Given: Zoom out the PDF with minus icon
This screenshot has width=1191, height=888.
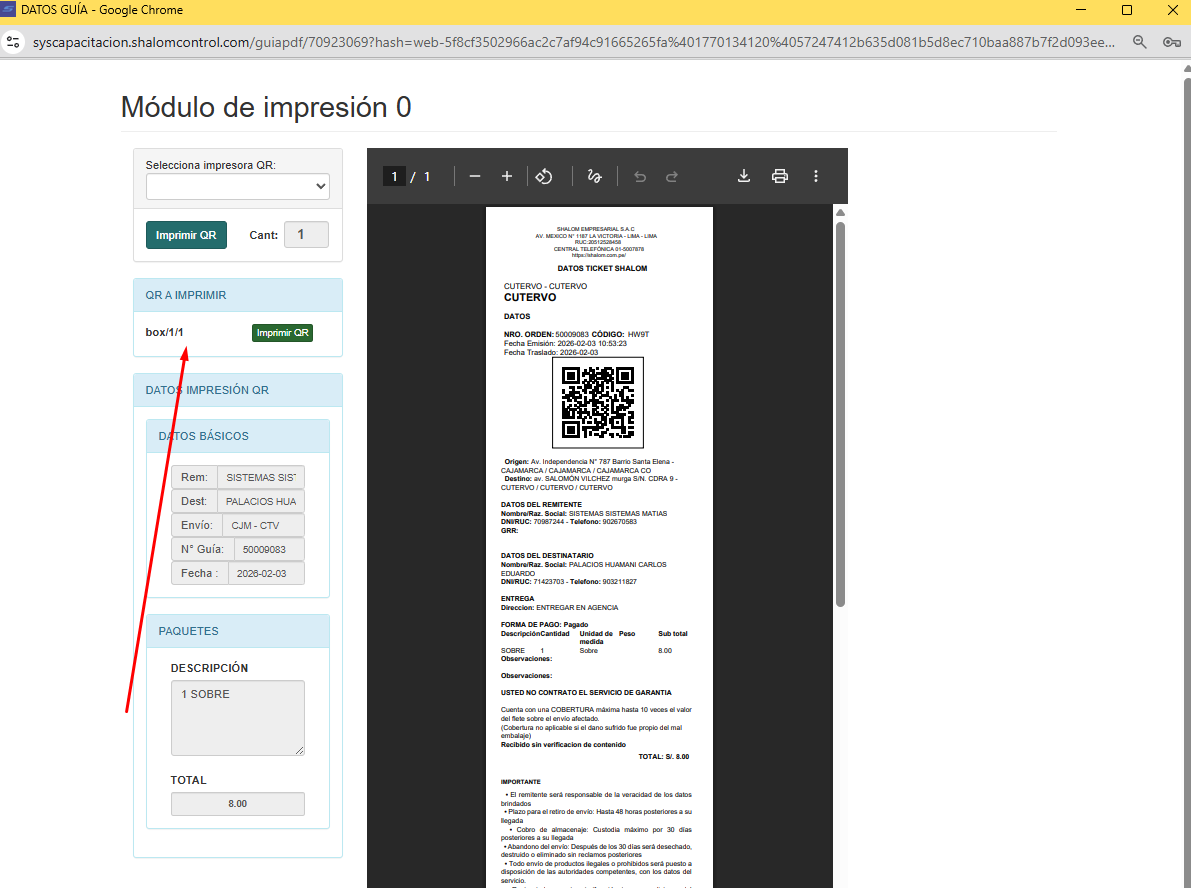Looking at the screenshot, I should [475, 176].
